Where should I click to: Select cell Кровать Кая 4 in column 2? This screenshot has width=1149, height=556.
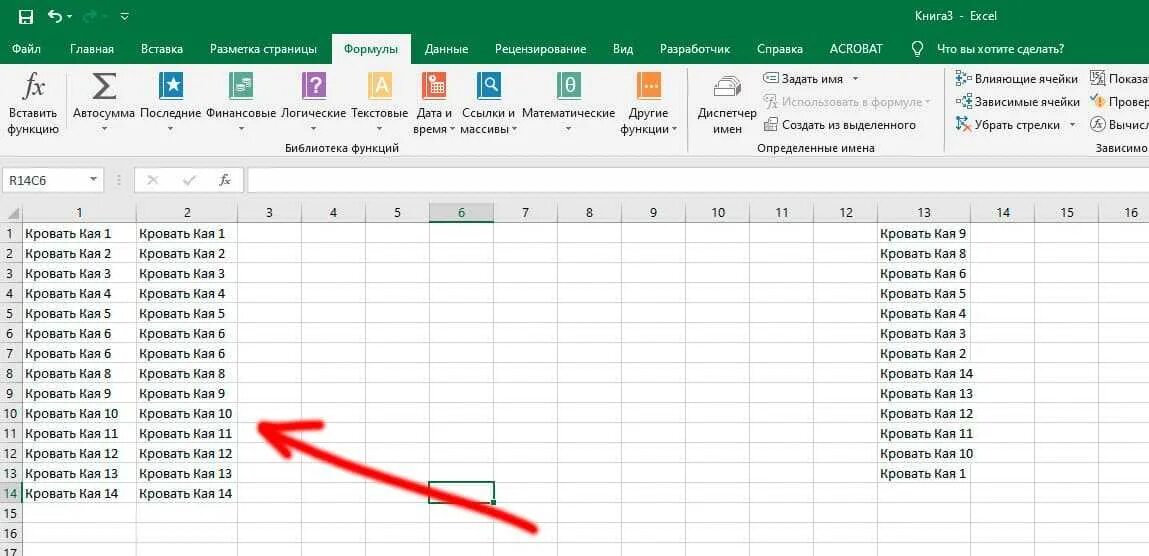tap(187, 294)
